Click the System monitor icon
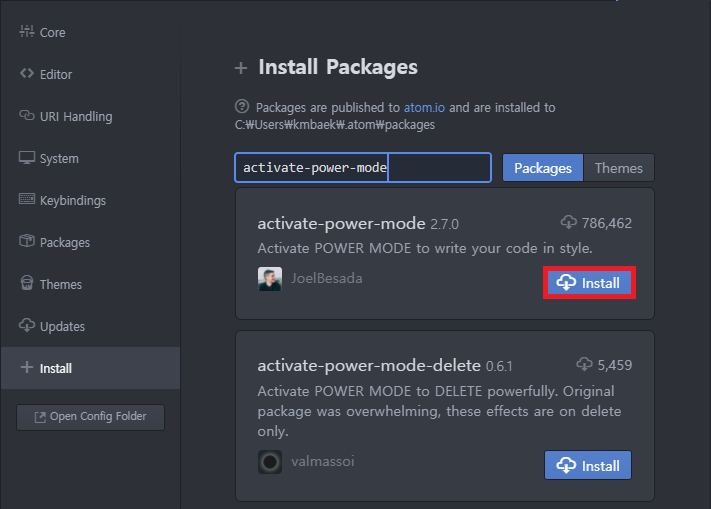Screen dimensions: 711x509 coord(27,157)
